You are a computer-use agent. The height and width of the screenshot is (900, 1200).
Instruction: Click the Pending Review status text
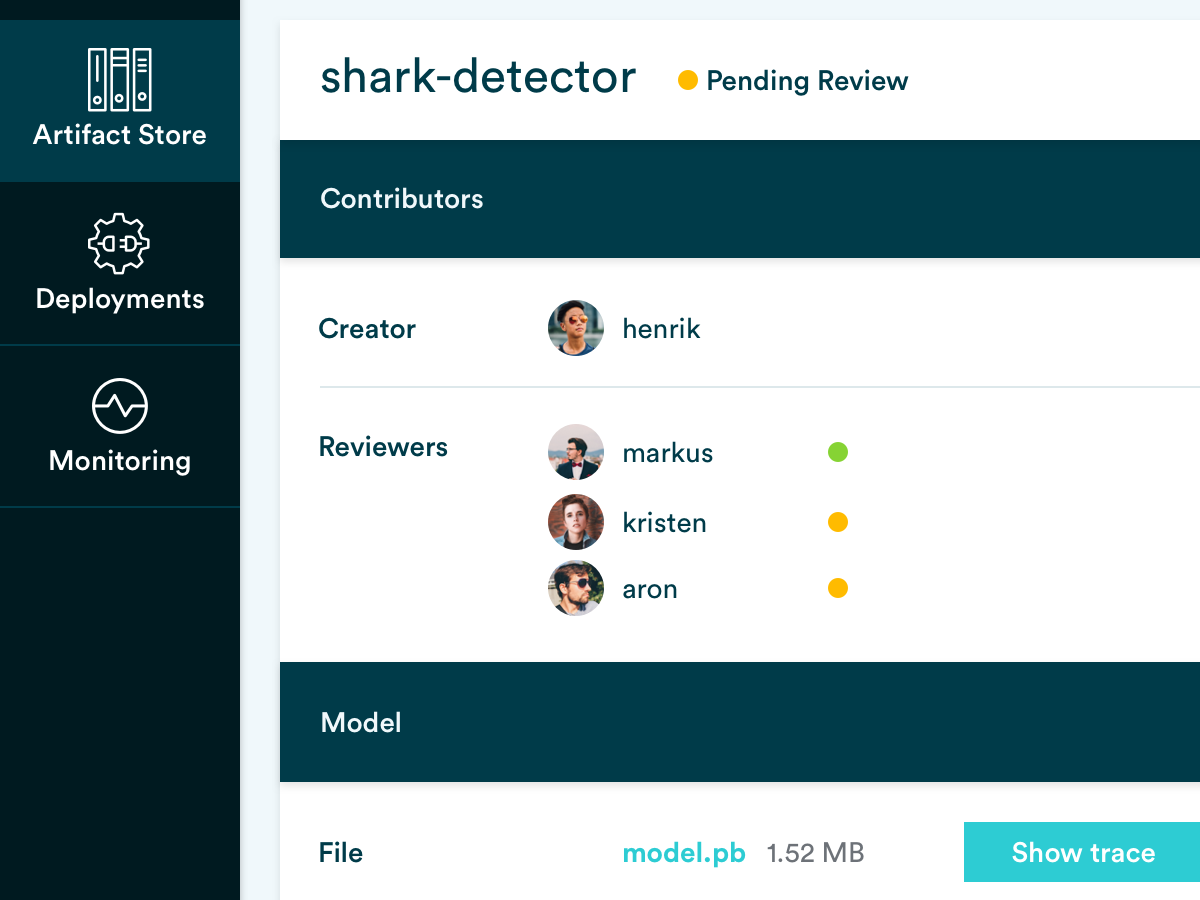click(807, 81)
